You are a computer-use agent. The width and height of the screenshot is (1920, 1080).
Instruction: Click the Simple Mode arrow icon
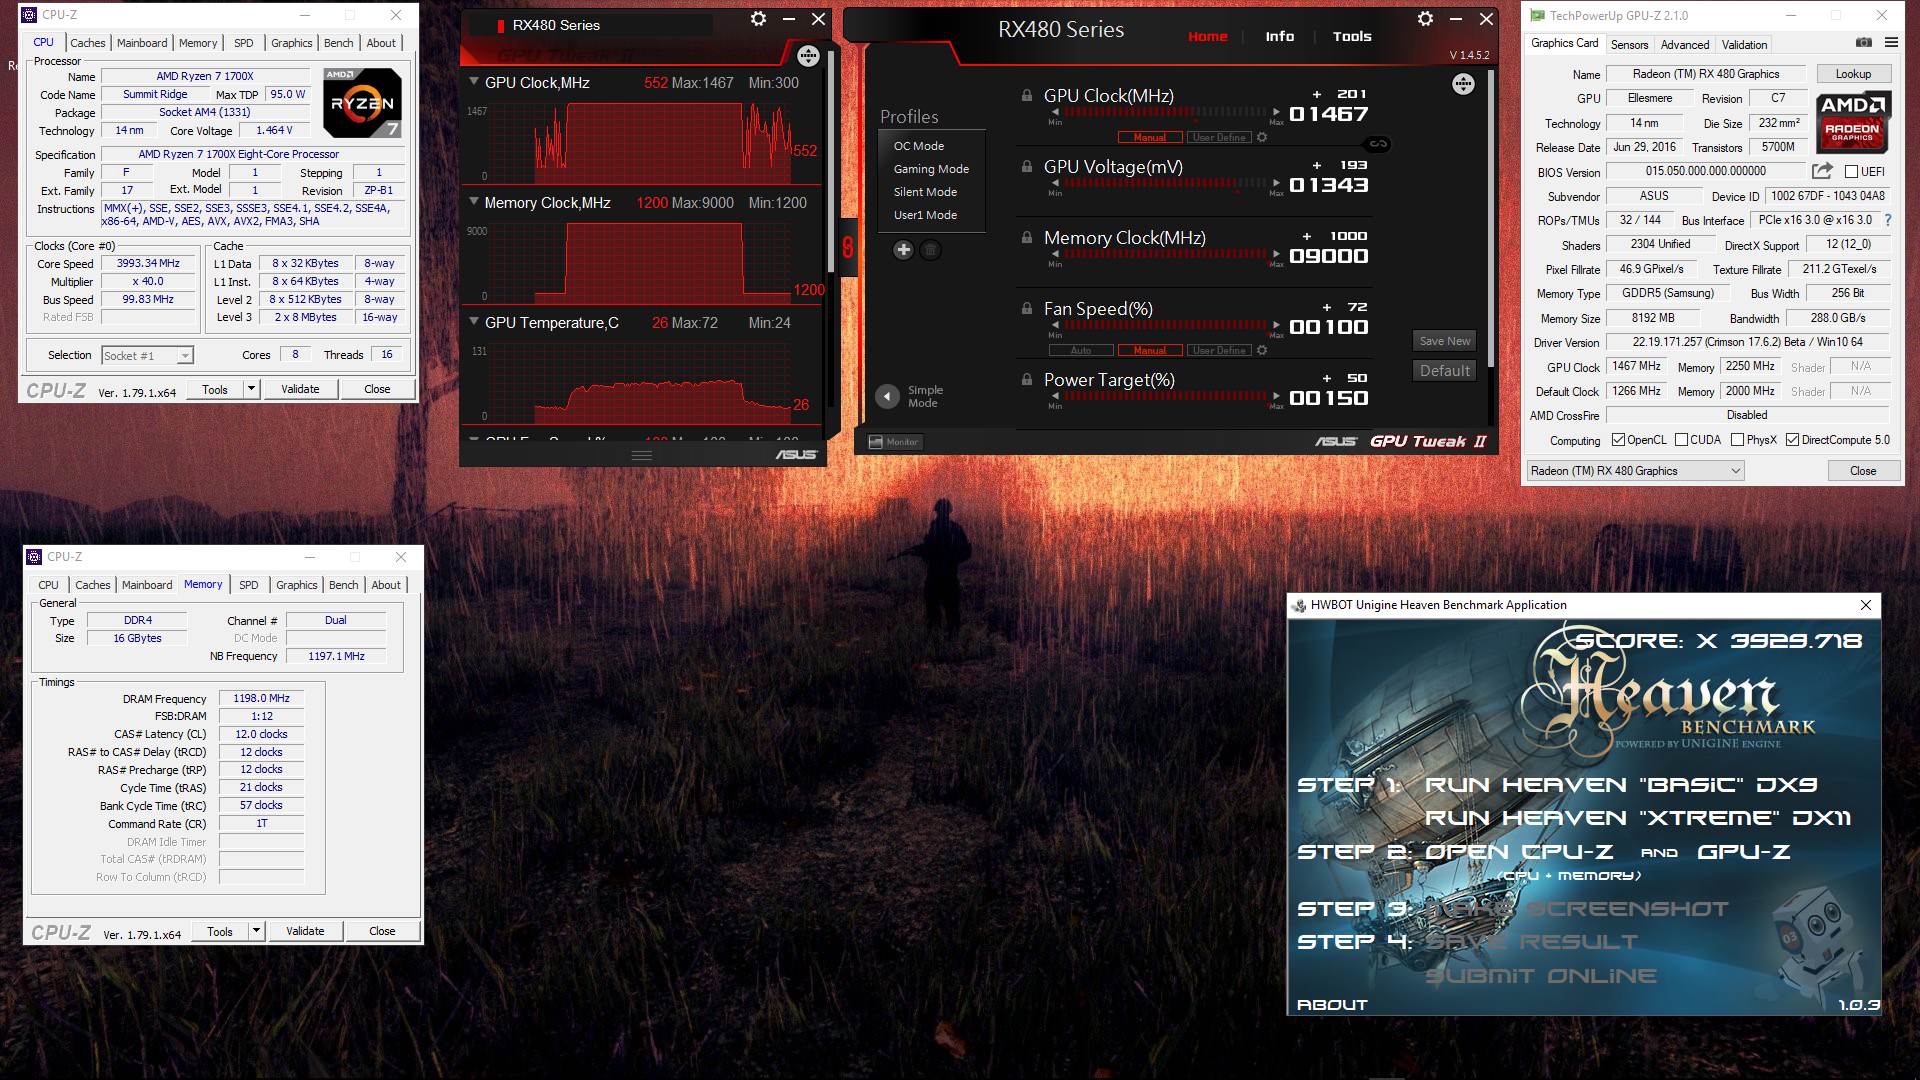tap(887, 397)
